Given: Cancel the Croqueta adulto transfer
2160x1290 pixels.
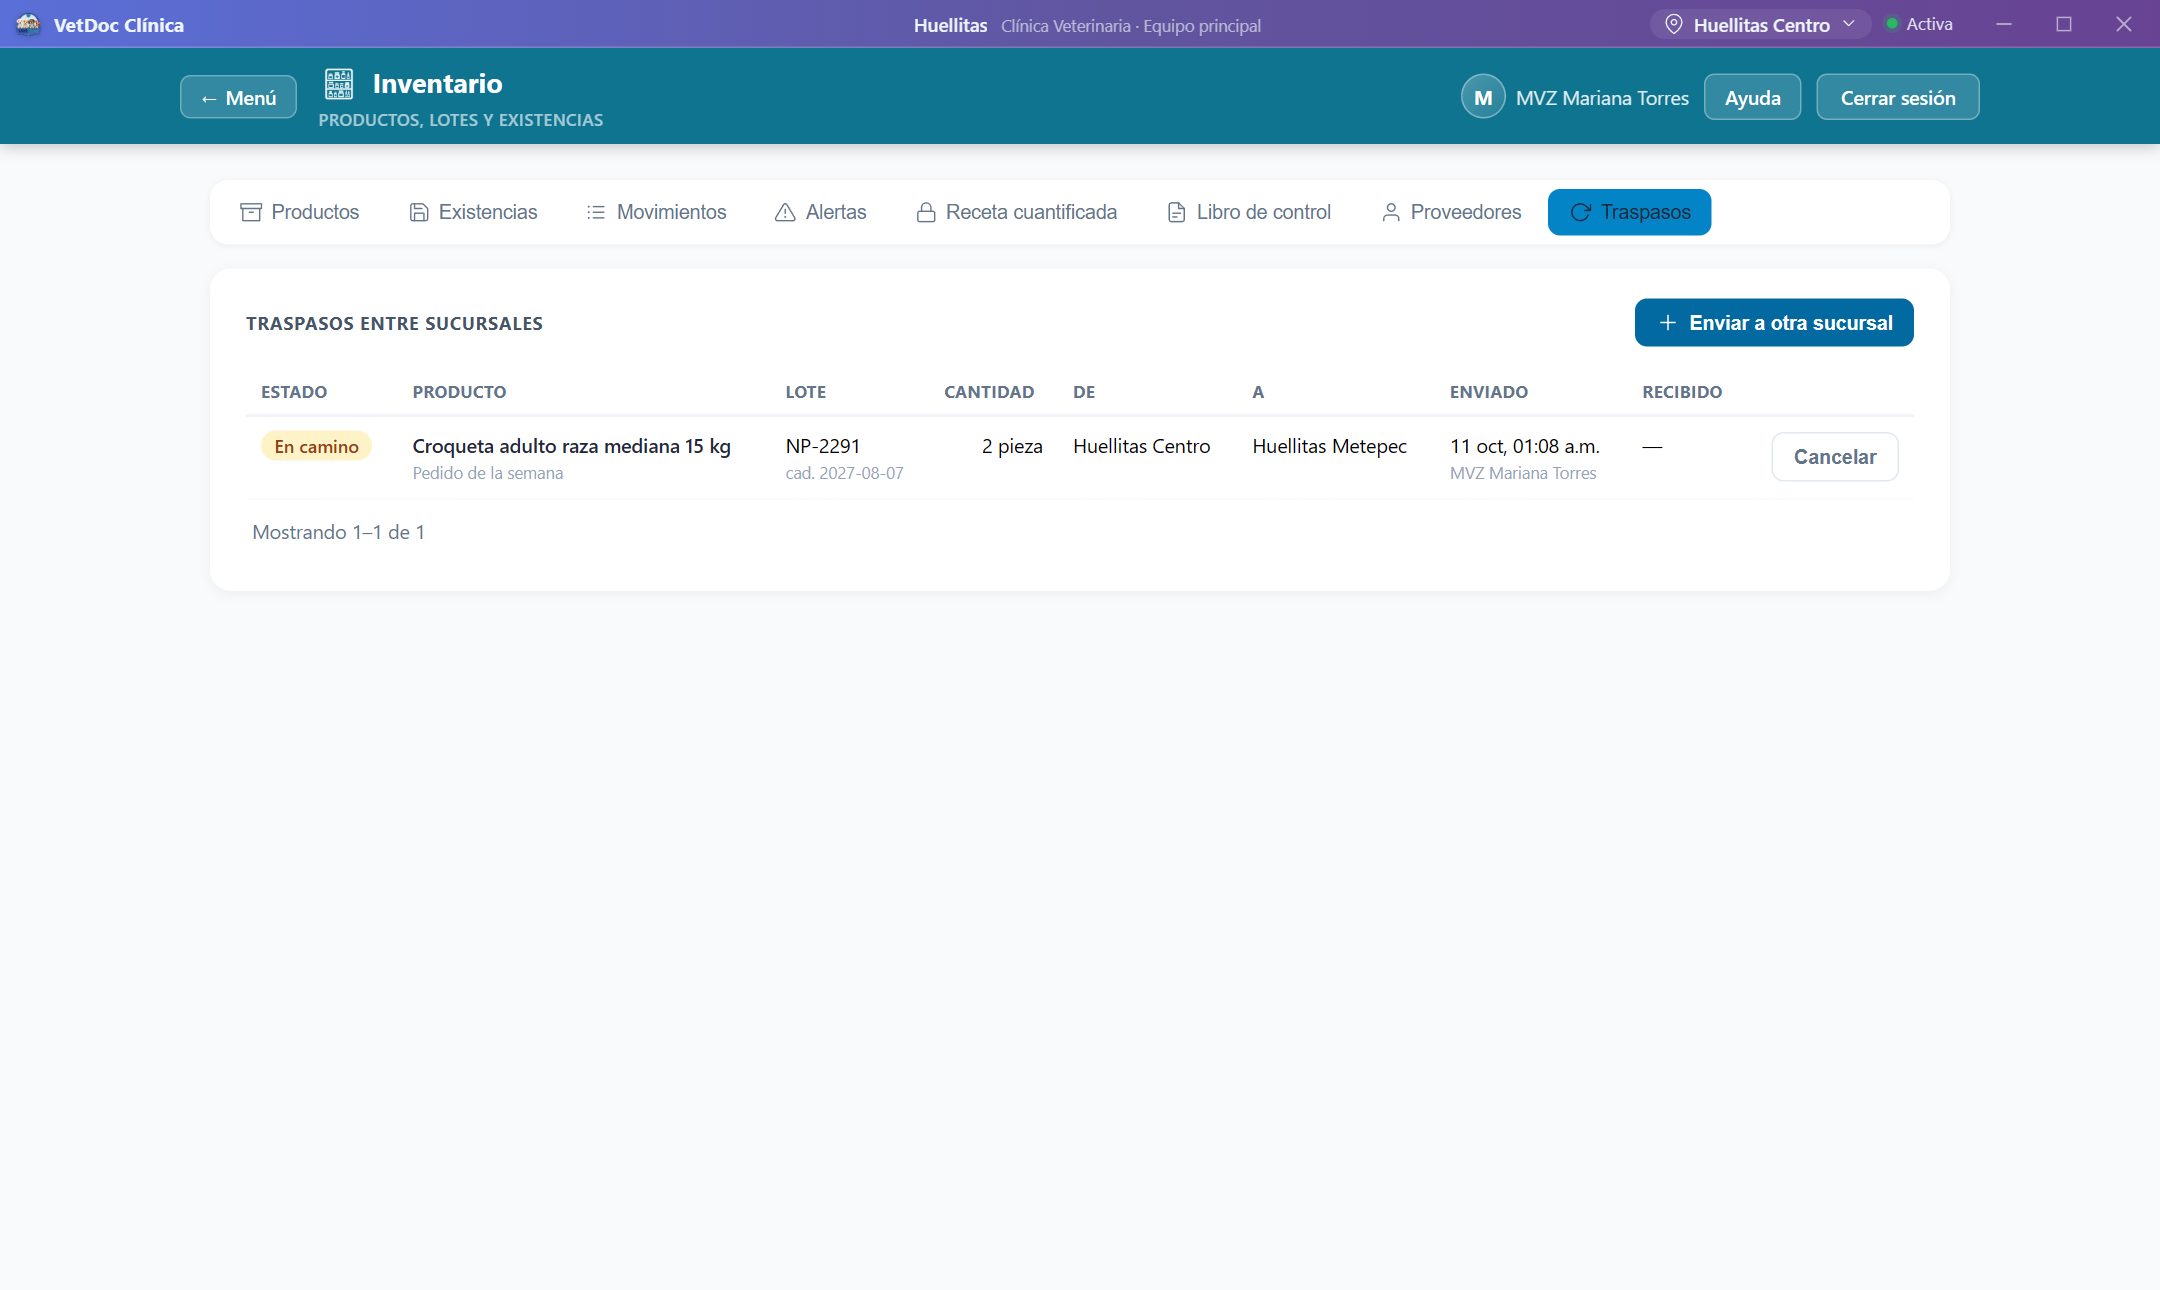Looking at the screenshot, I should click(x=1834, y=457).
